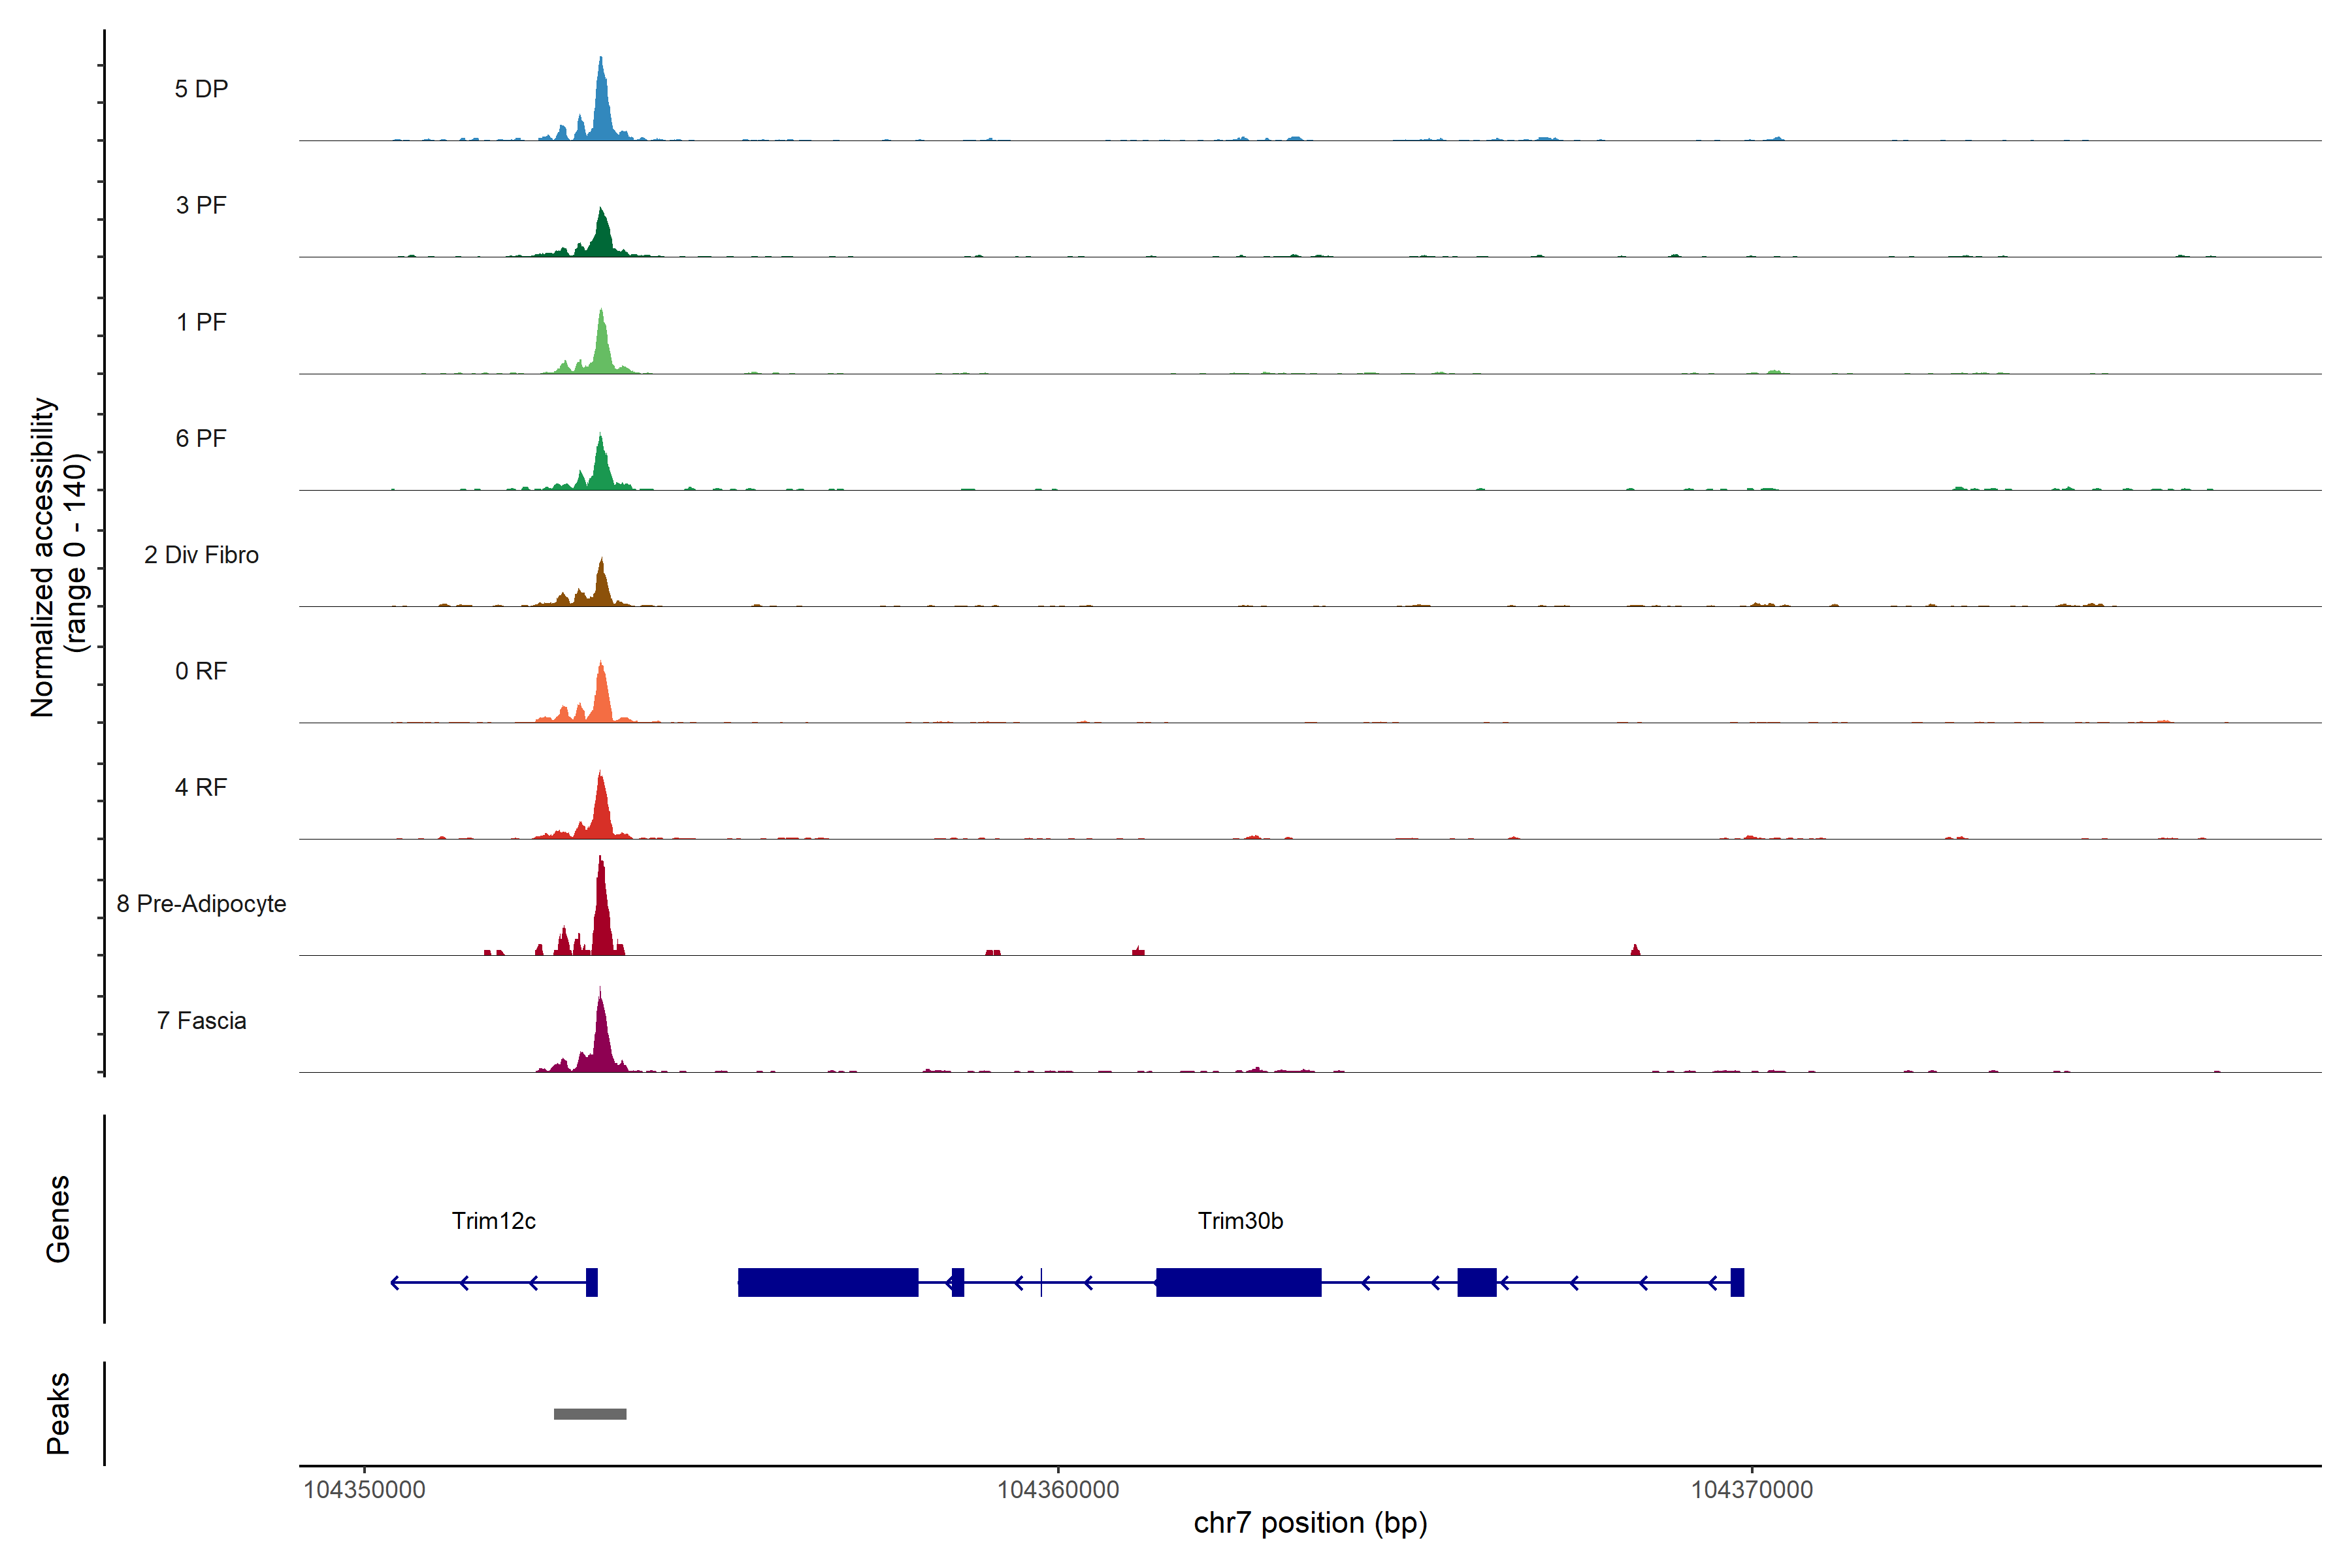The width and height of the screenshot is (2352, 1568).
Task: Select the 3 PF track label
Action: pos(201,205)
